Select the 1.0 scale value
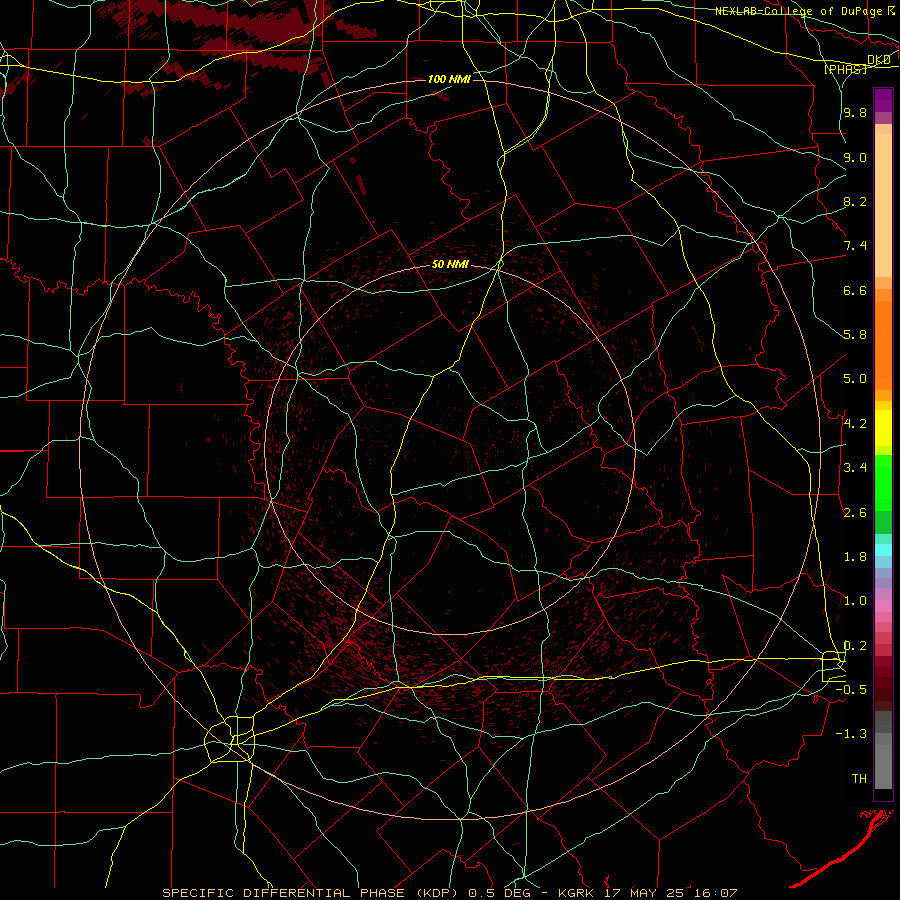Viewport: 900px width, 900px height. 855,601
